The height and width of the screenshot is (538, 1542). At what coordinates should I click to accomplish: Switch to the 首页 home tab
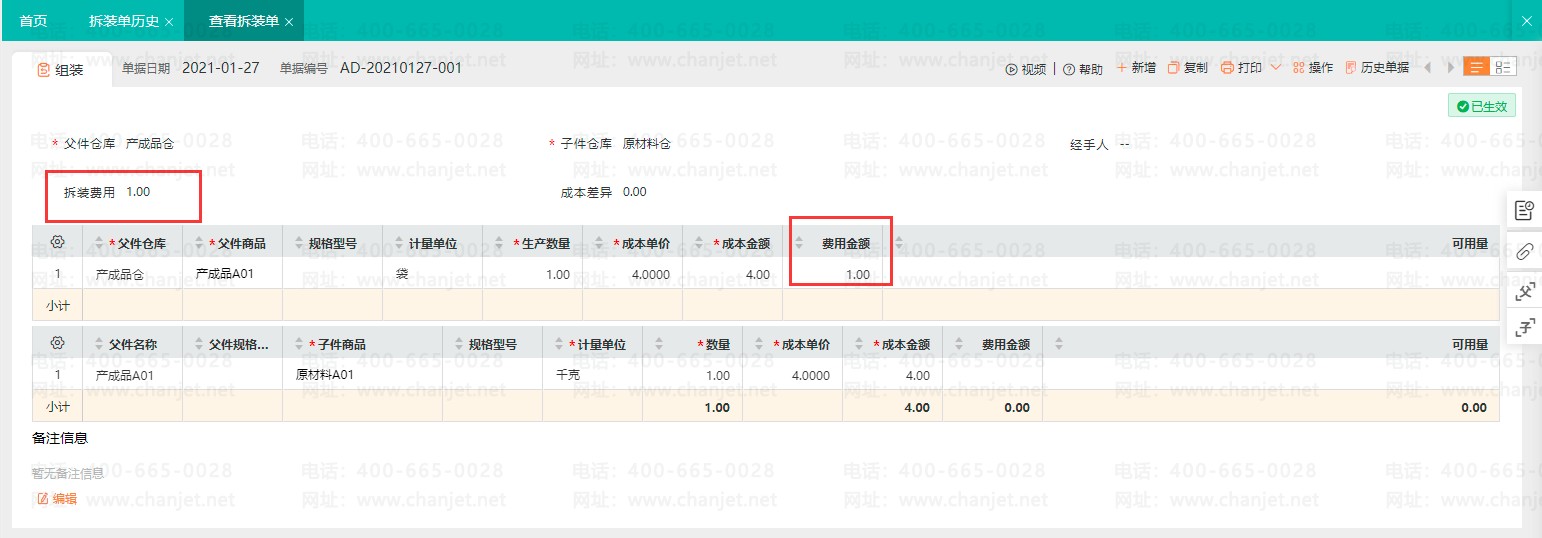[33, 21]
